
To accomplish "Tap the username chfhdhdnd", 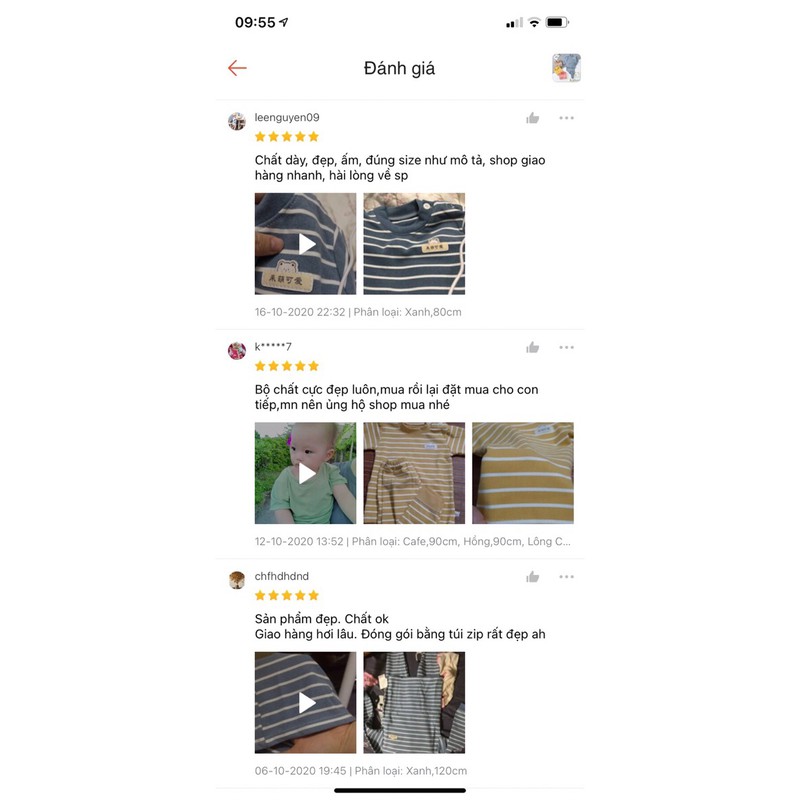I will (282, 576).
